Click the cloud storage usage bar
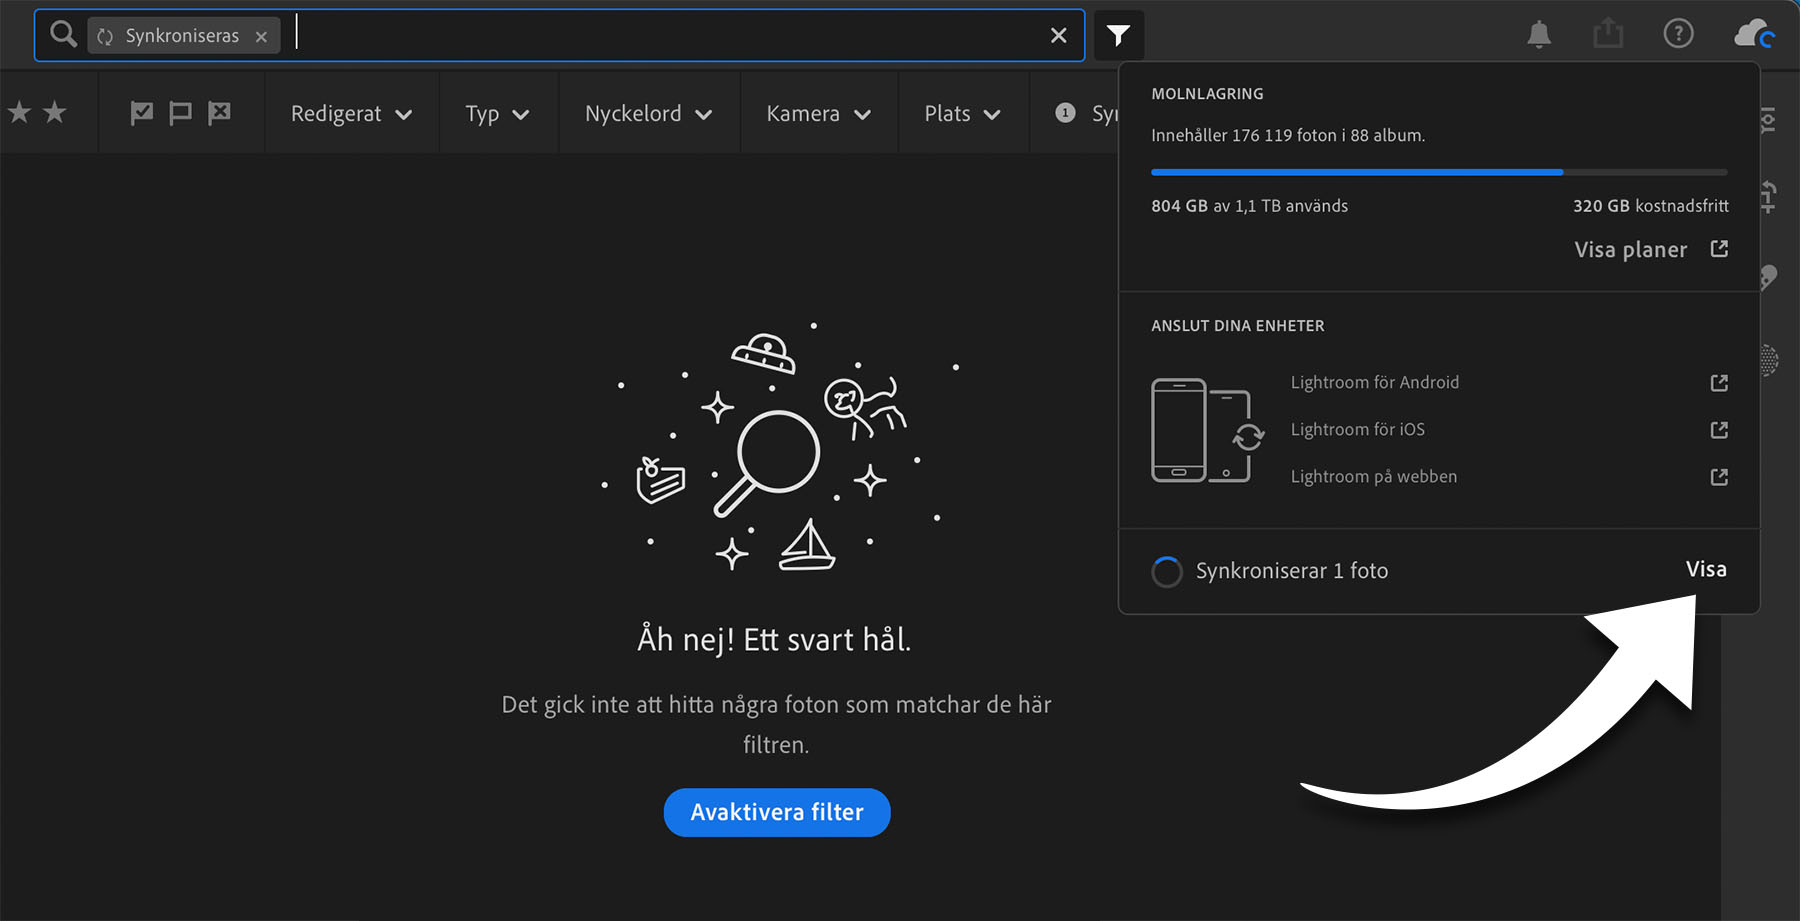Viewport: 1800px width, 921px height. click(1438, 172)
